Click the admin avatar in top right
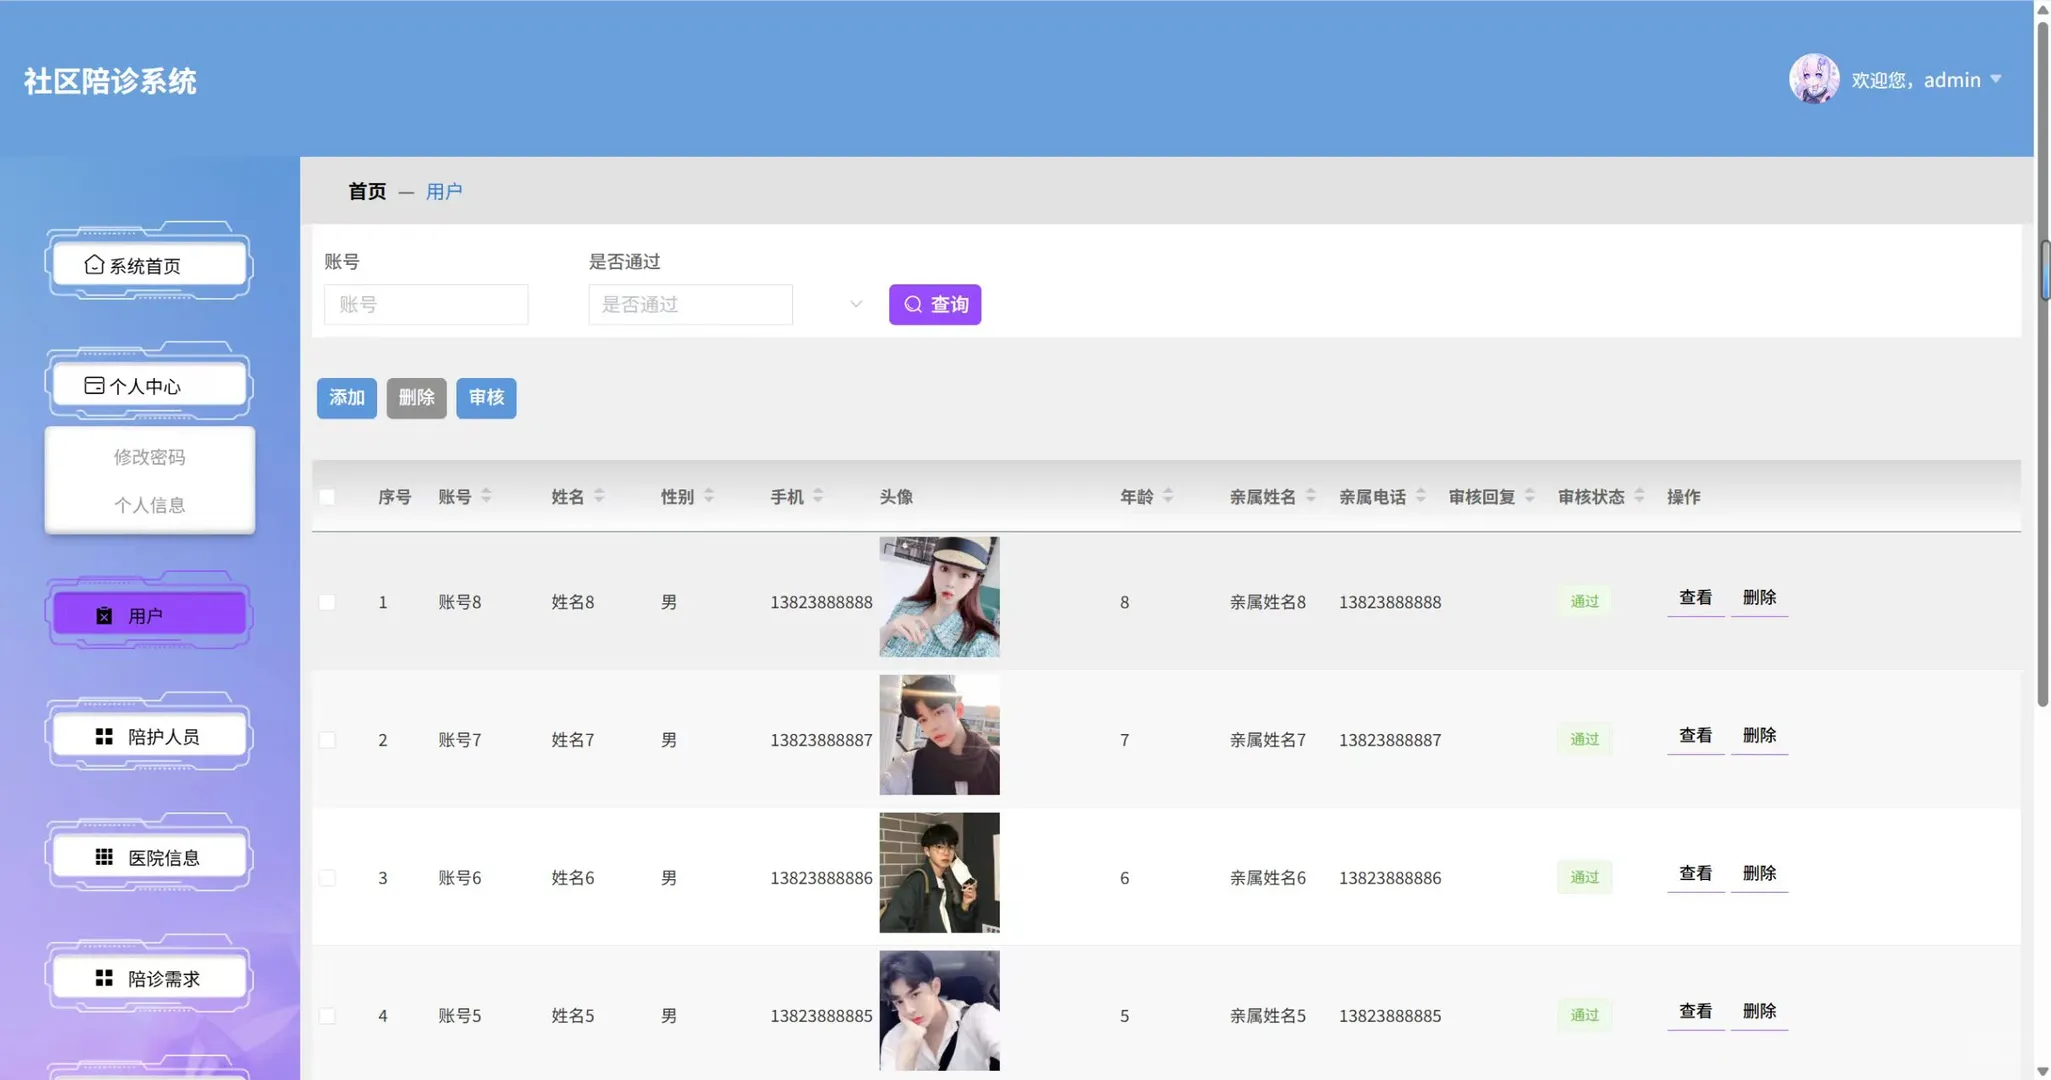 [1812, 79]
